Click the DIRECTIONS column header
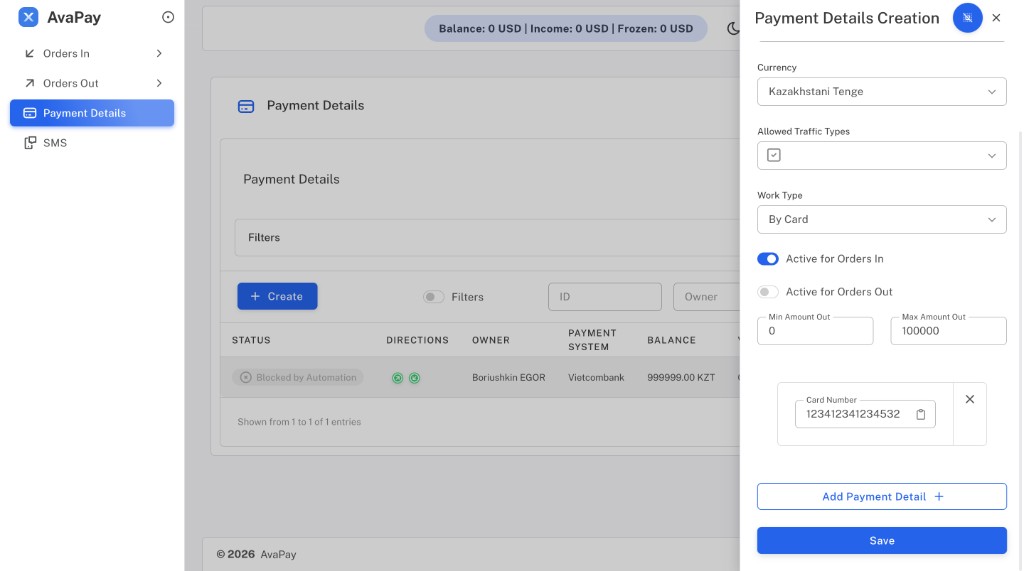This screenshot has height=571, width=1024. click(417, 340)
